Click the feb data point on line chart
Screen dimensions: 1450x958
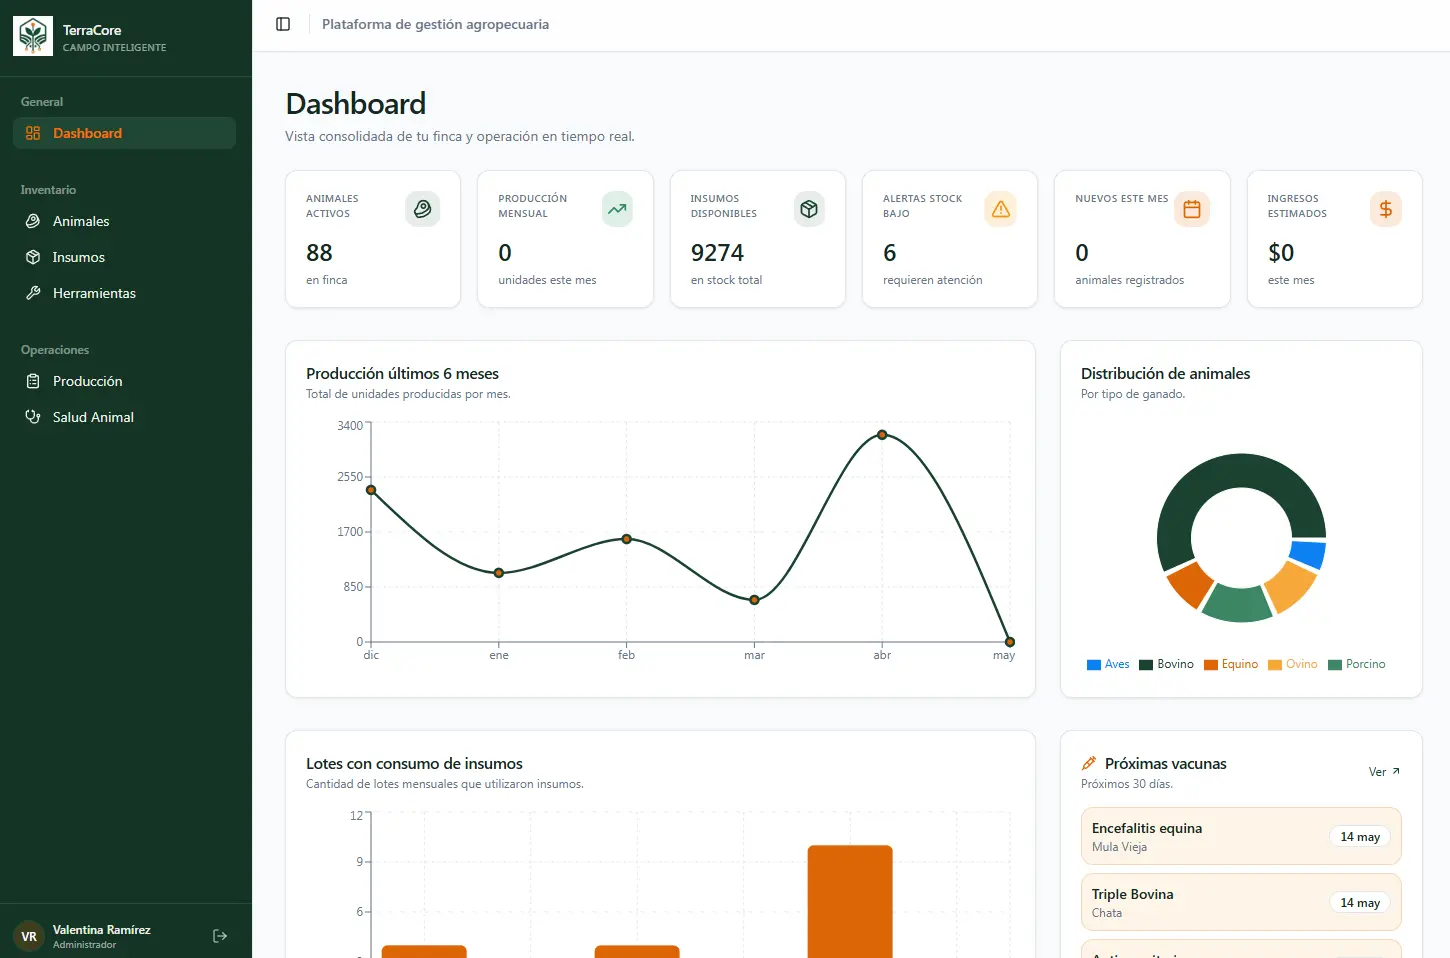[x=627, y=539]
